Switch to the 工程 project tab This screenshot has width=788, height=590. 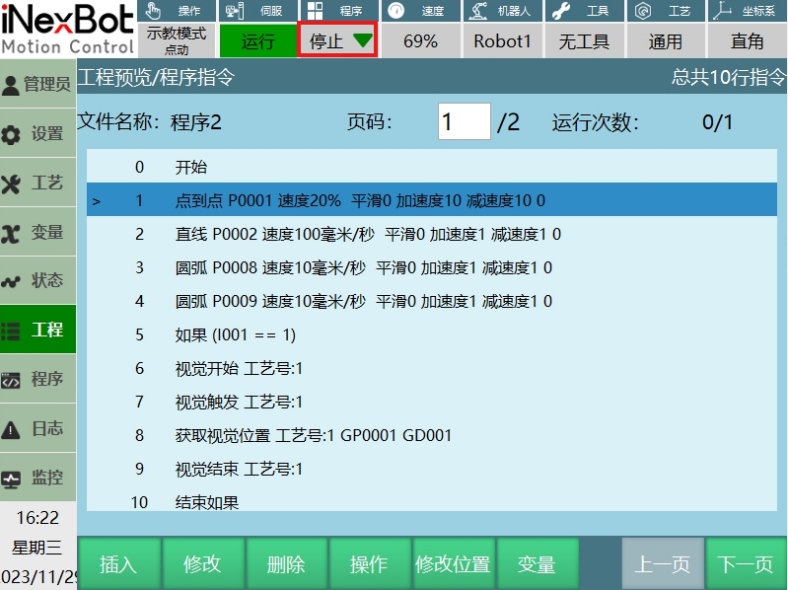(x=37, y=330)
